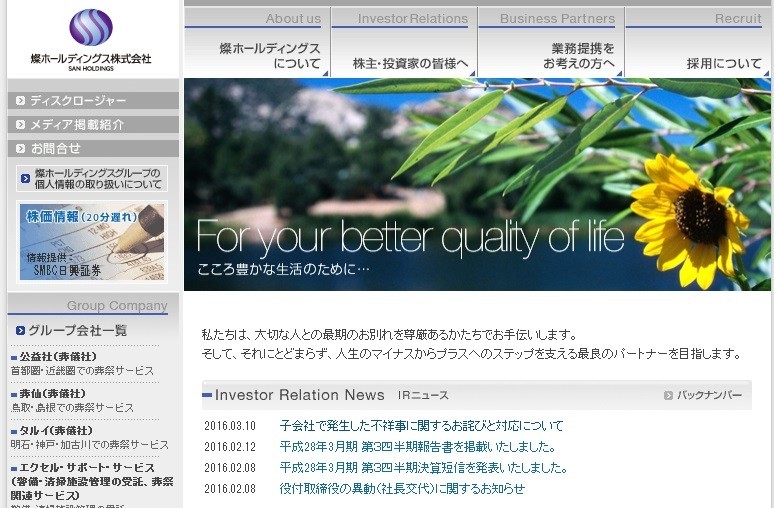Open the 葬仙(葬儀社) link

pos(52,393)
